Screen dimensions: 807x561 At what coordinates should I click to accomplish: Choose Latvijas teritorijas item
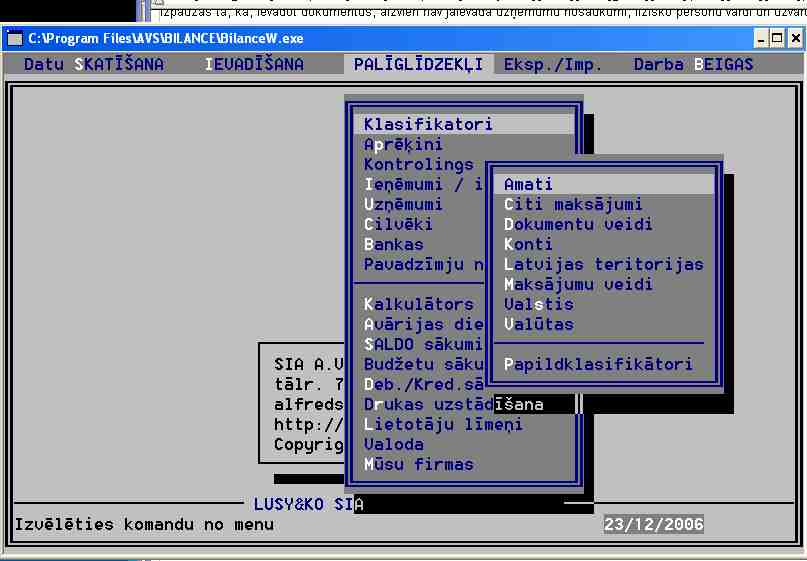pyautogui.click(x=603, y=264)
